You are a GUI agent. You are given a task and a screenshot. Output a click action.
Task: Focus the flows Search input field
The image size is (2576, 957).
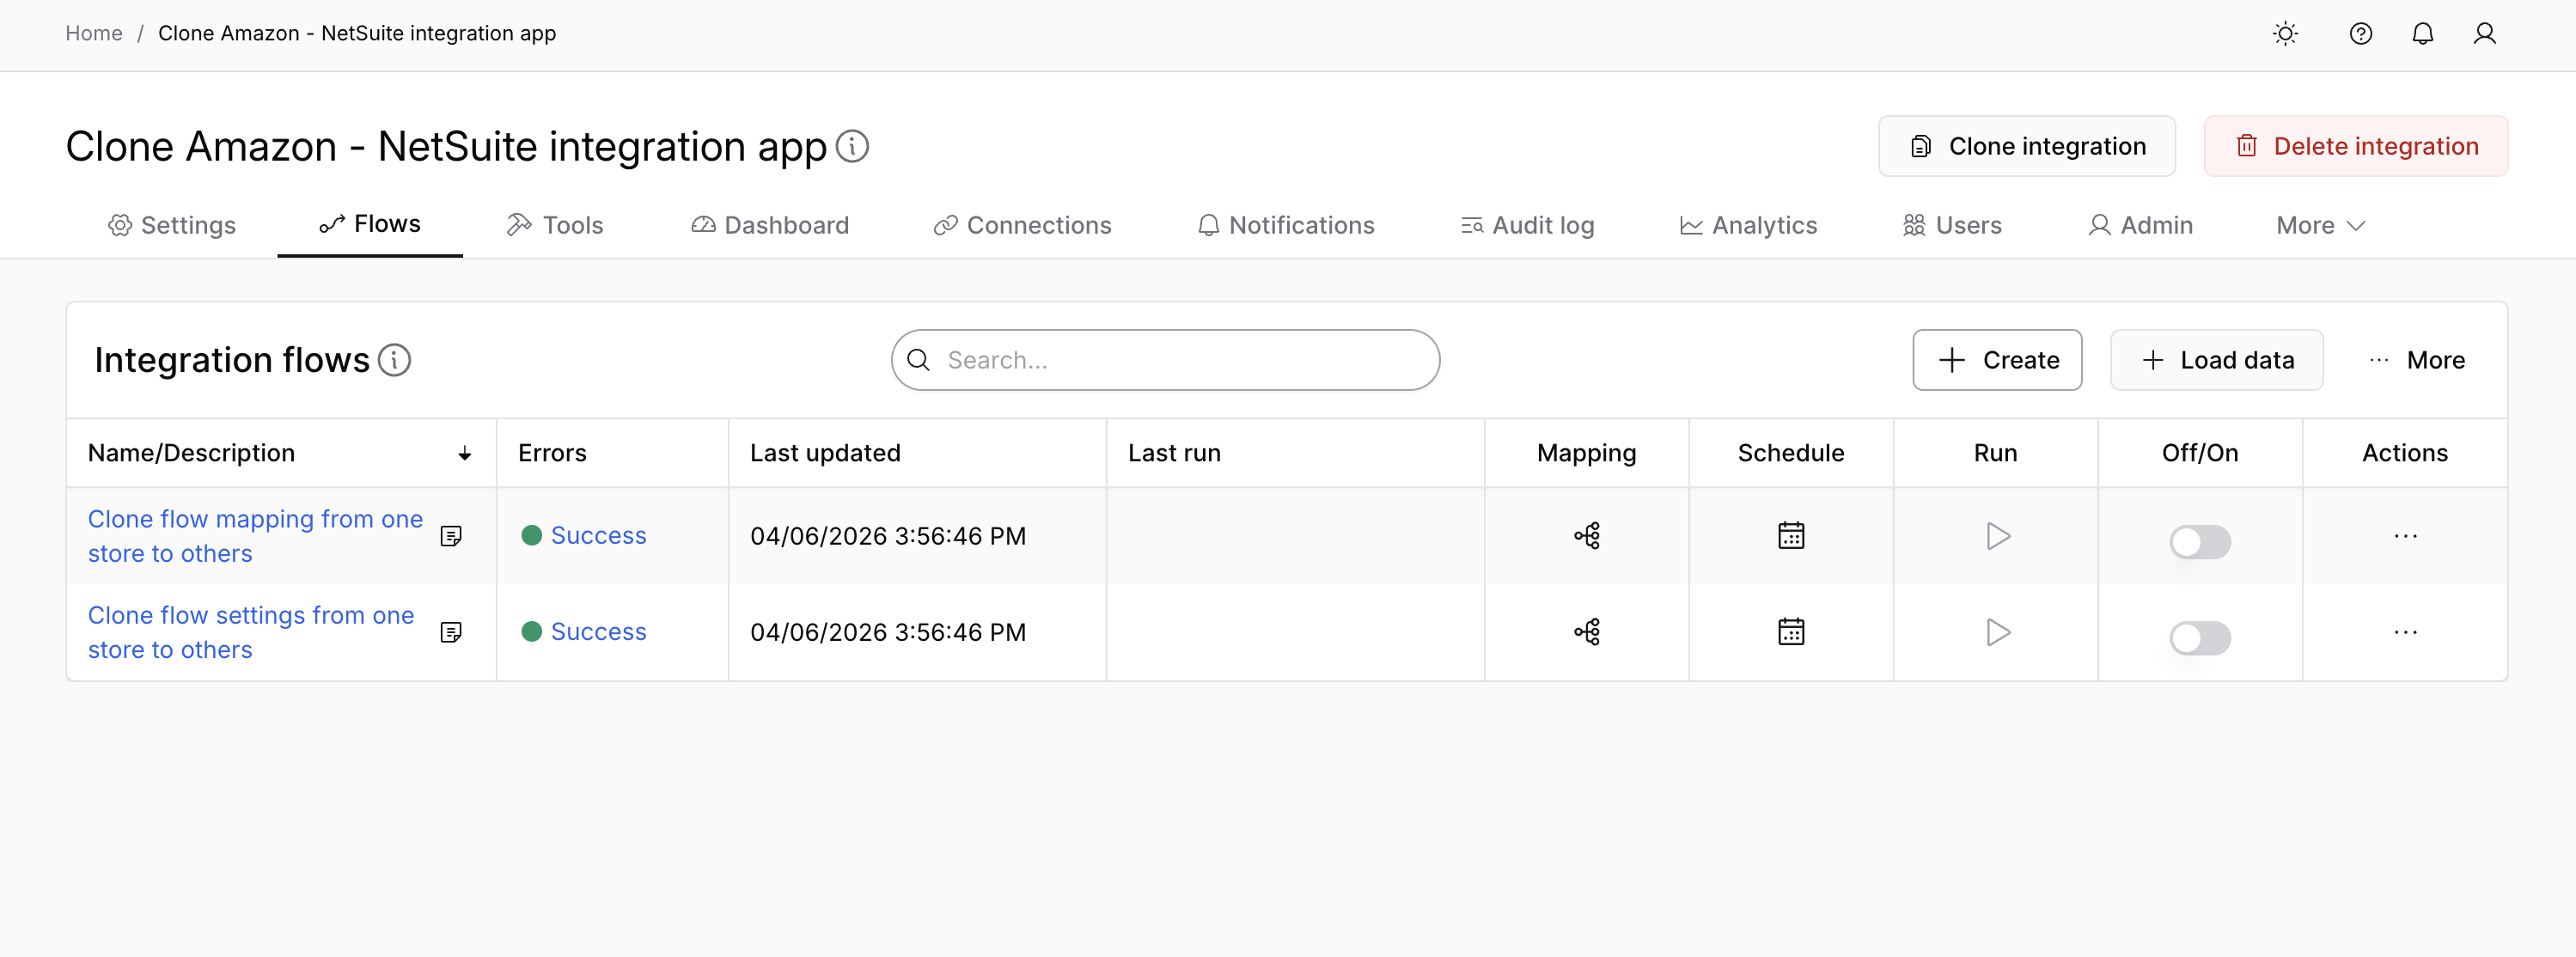(1165, 360)
